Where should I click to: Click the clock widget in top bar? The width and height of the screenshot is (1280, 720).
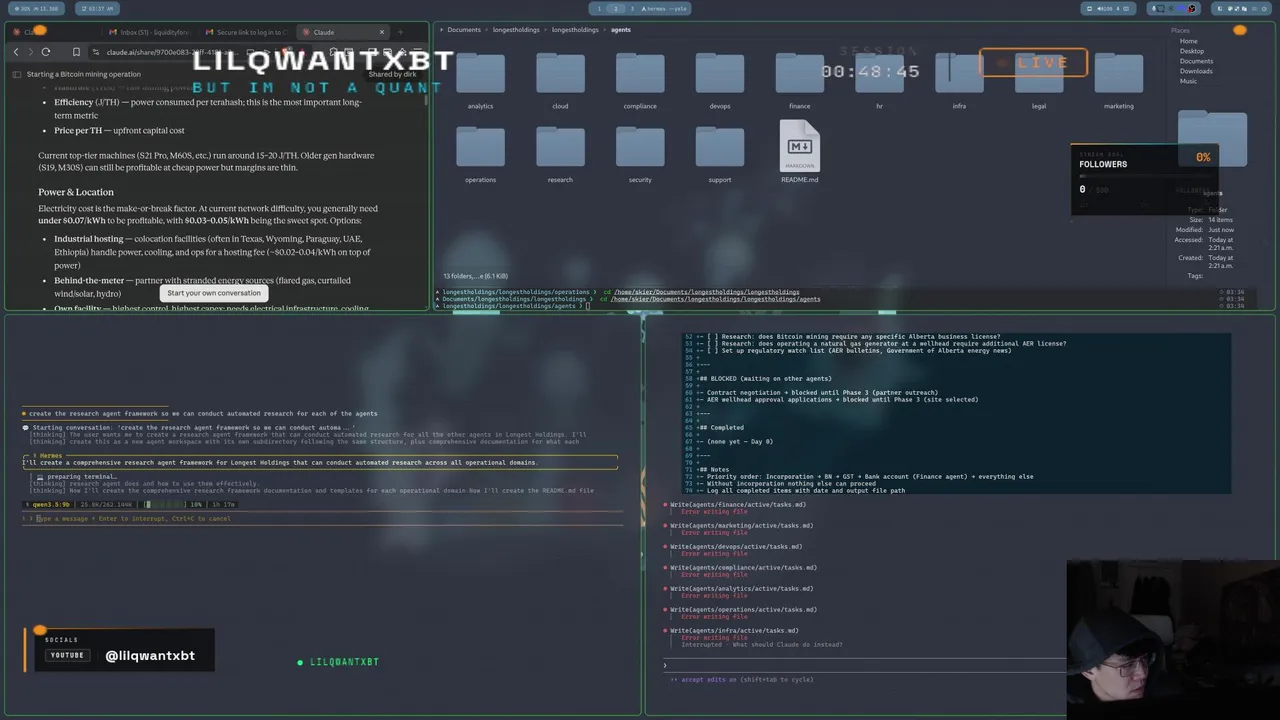(x=97, y=8)
